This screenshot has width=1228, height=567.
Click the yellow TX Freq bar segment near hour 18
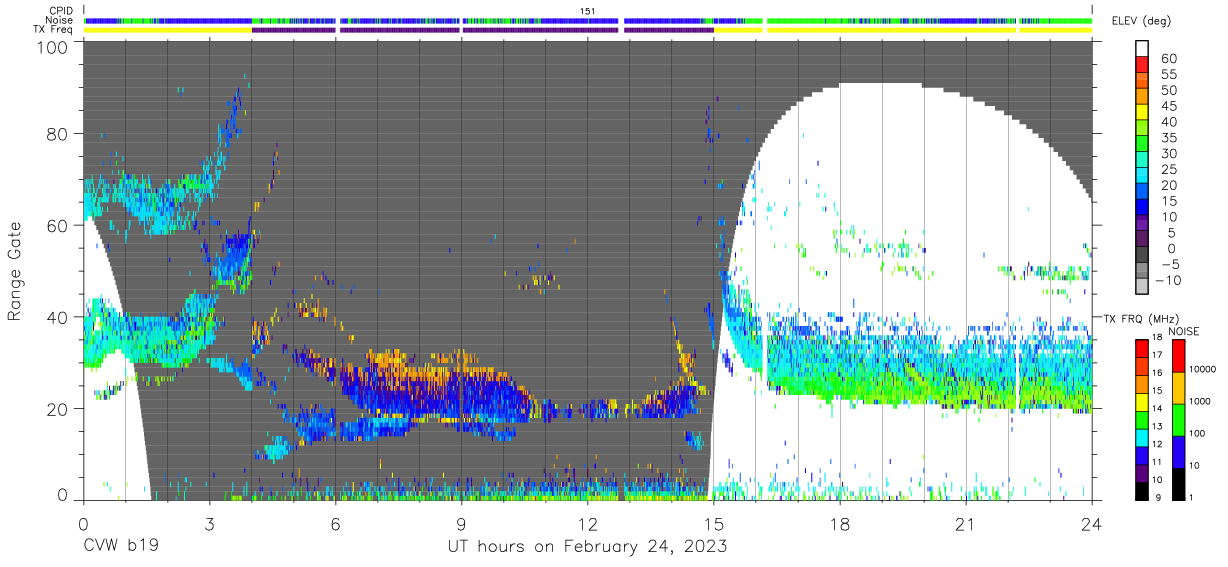click(891, 30)
